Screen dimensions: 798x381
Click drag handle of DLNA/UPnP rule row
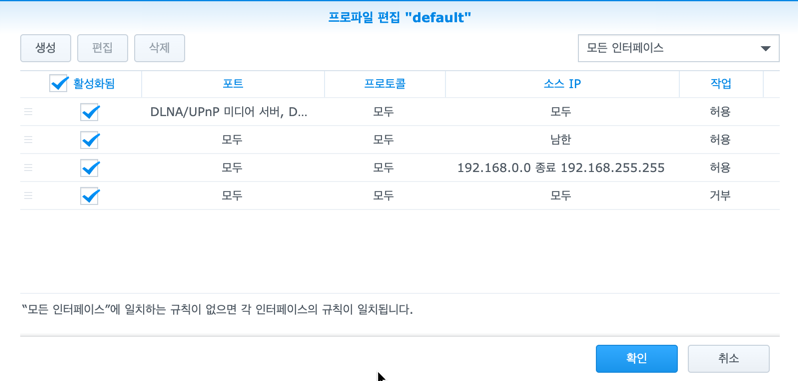28,112
